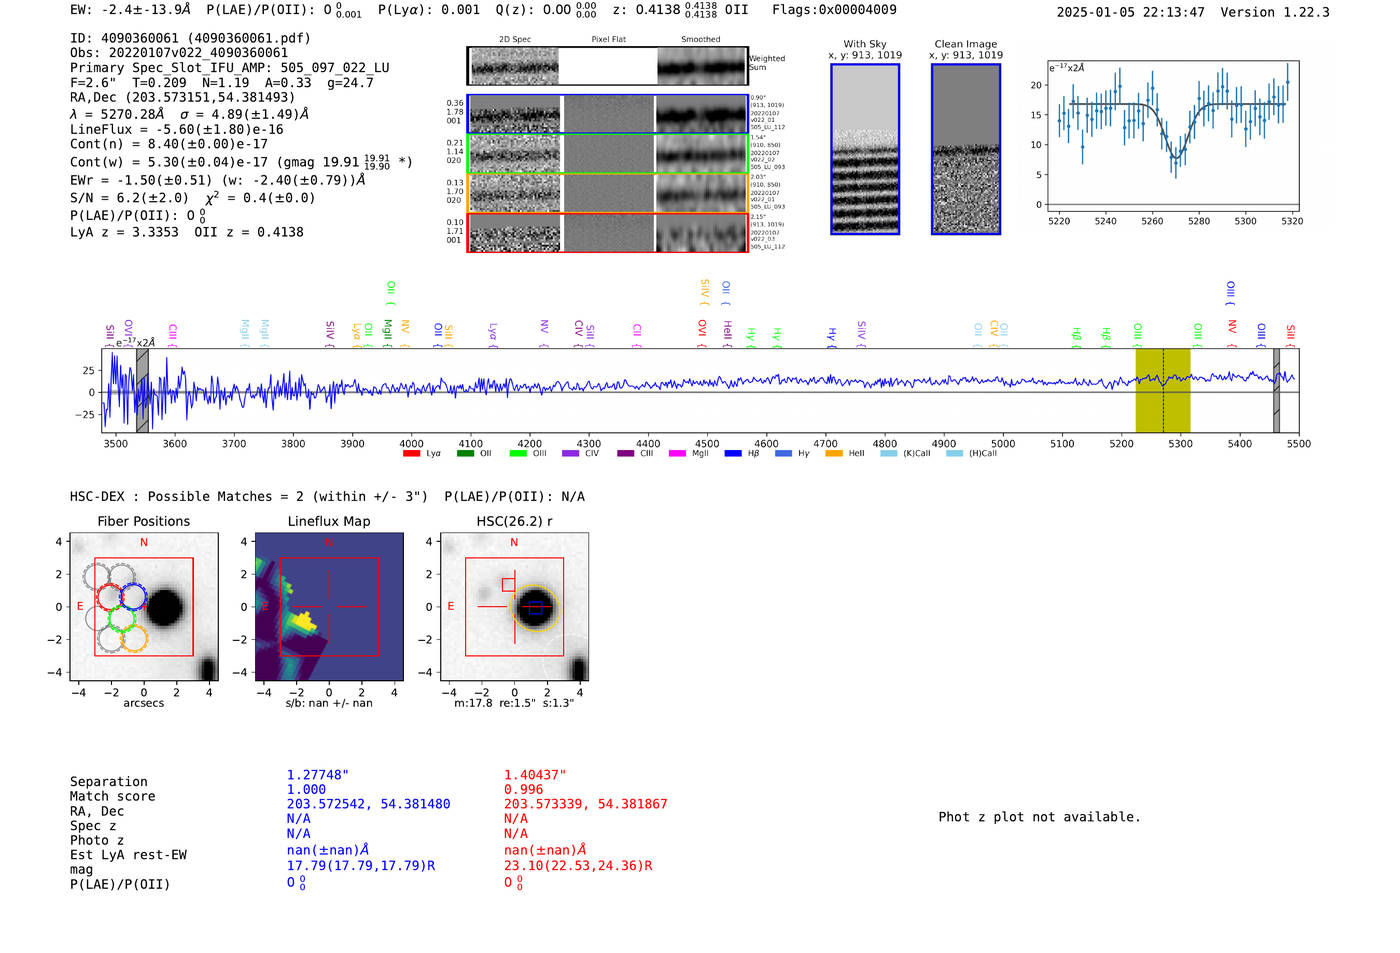The image size is (1400, 953).
Task: Click the (K)CaII legend swatch
Action: pos(889,453)
